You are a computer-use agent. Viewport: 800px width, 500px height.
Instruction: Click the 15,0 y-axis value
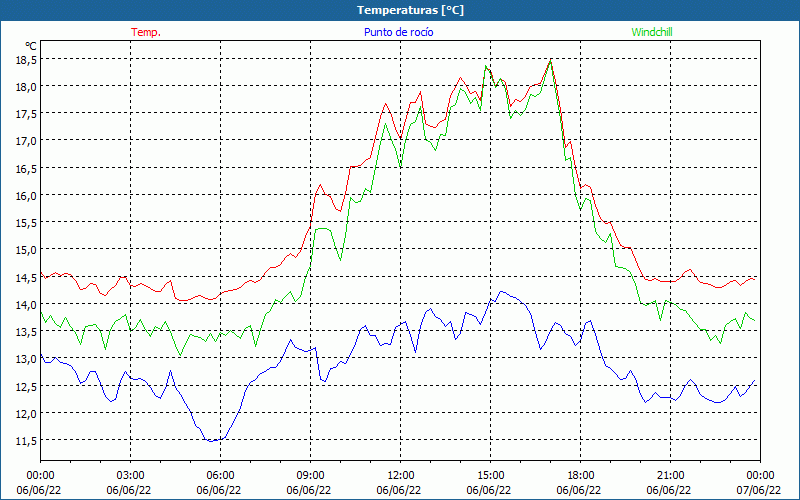pyautogui.click(x=27, y=251)
